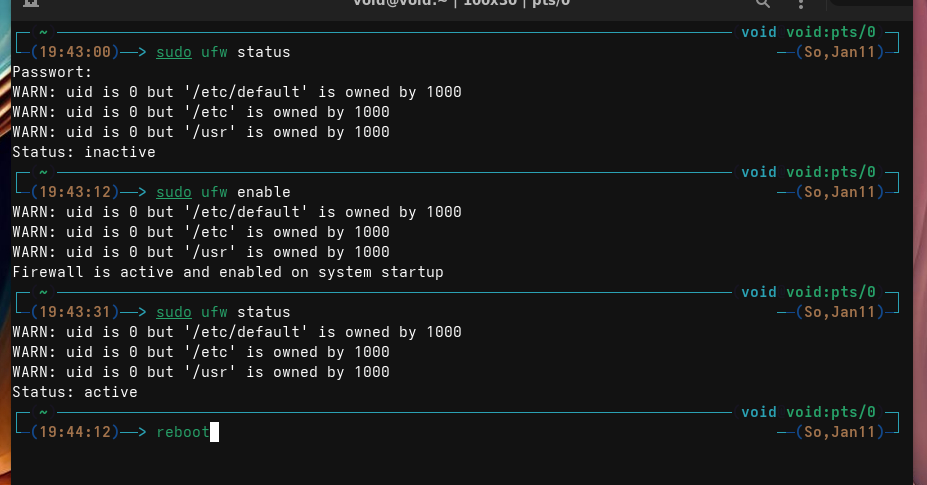The height and width of the screenshot is (485, 927).
Task: Click the sudo ufw status command at 19:43:31
Action: point(223,312)
